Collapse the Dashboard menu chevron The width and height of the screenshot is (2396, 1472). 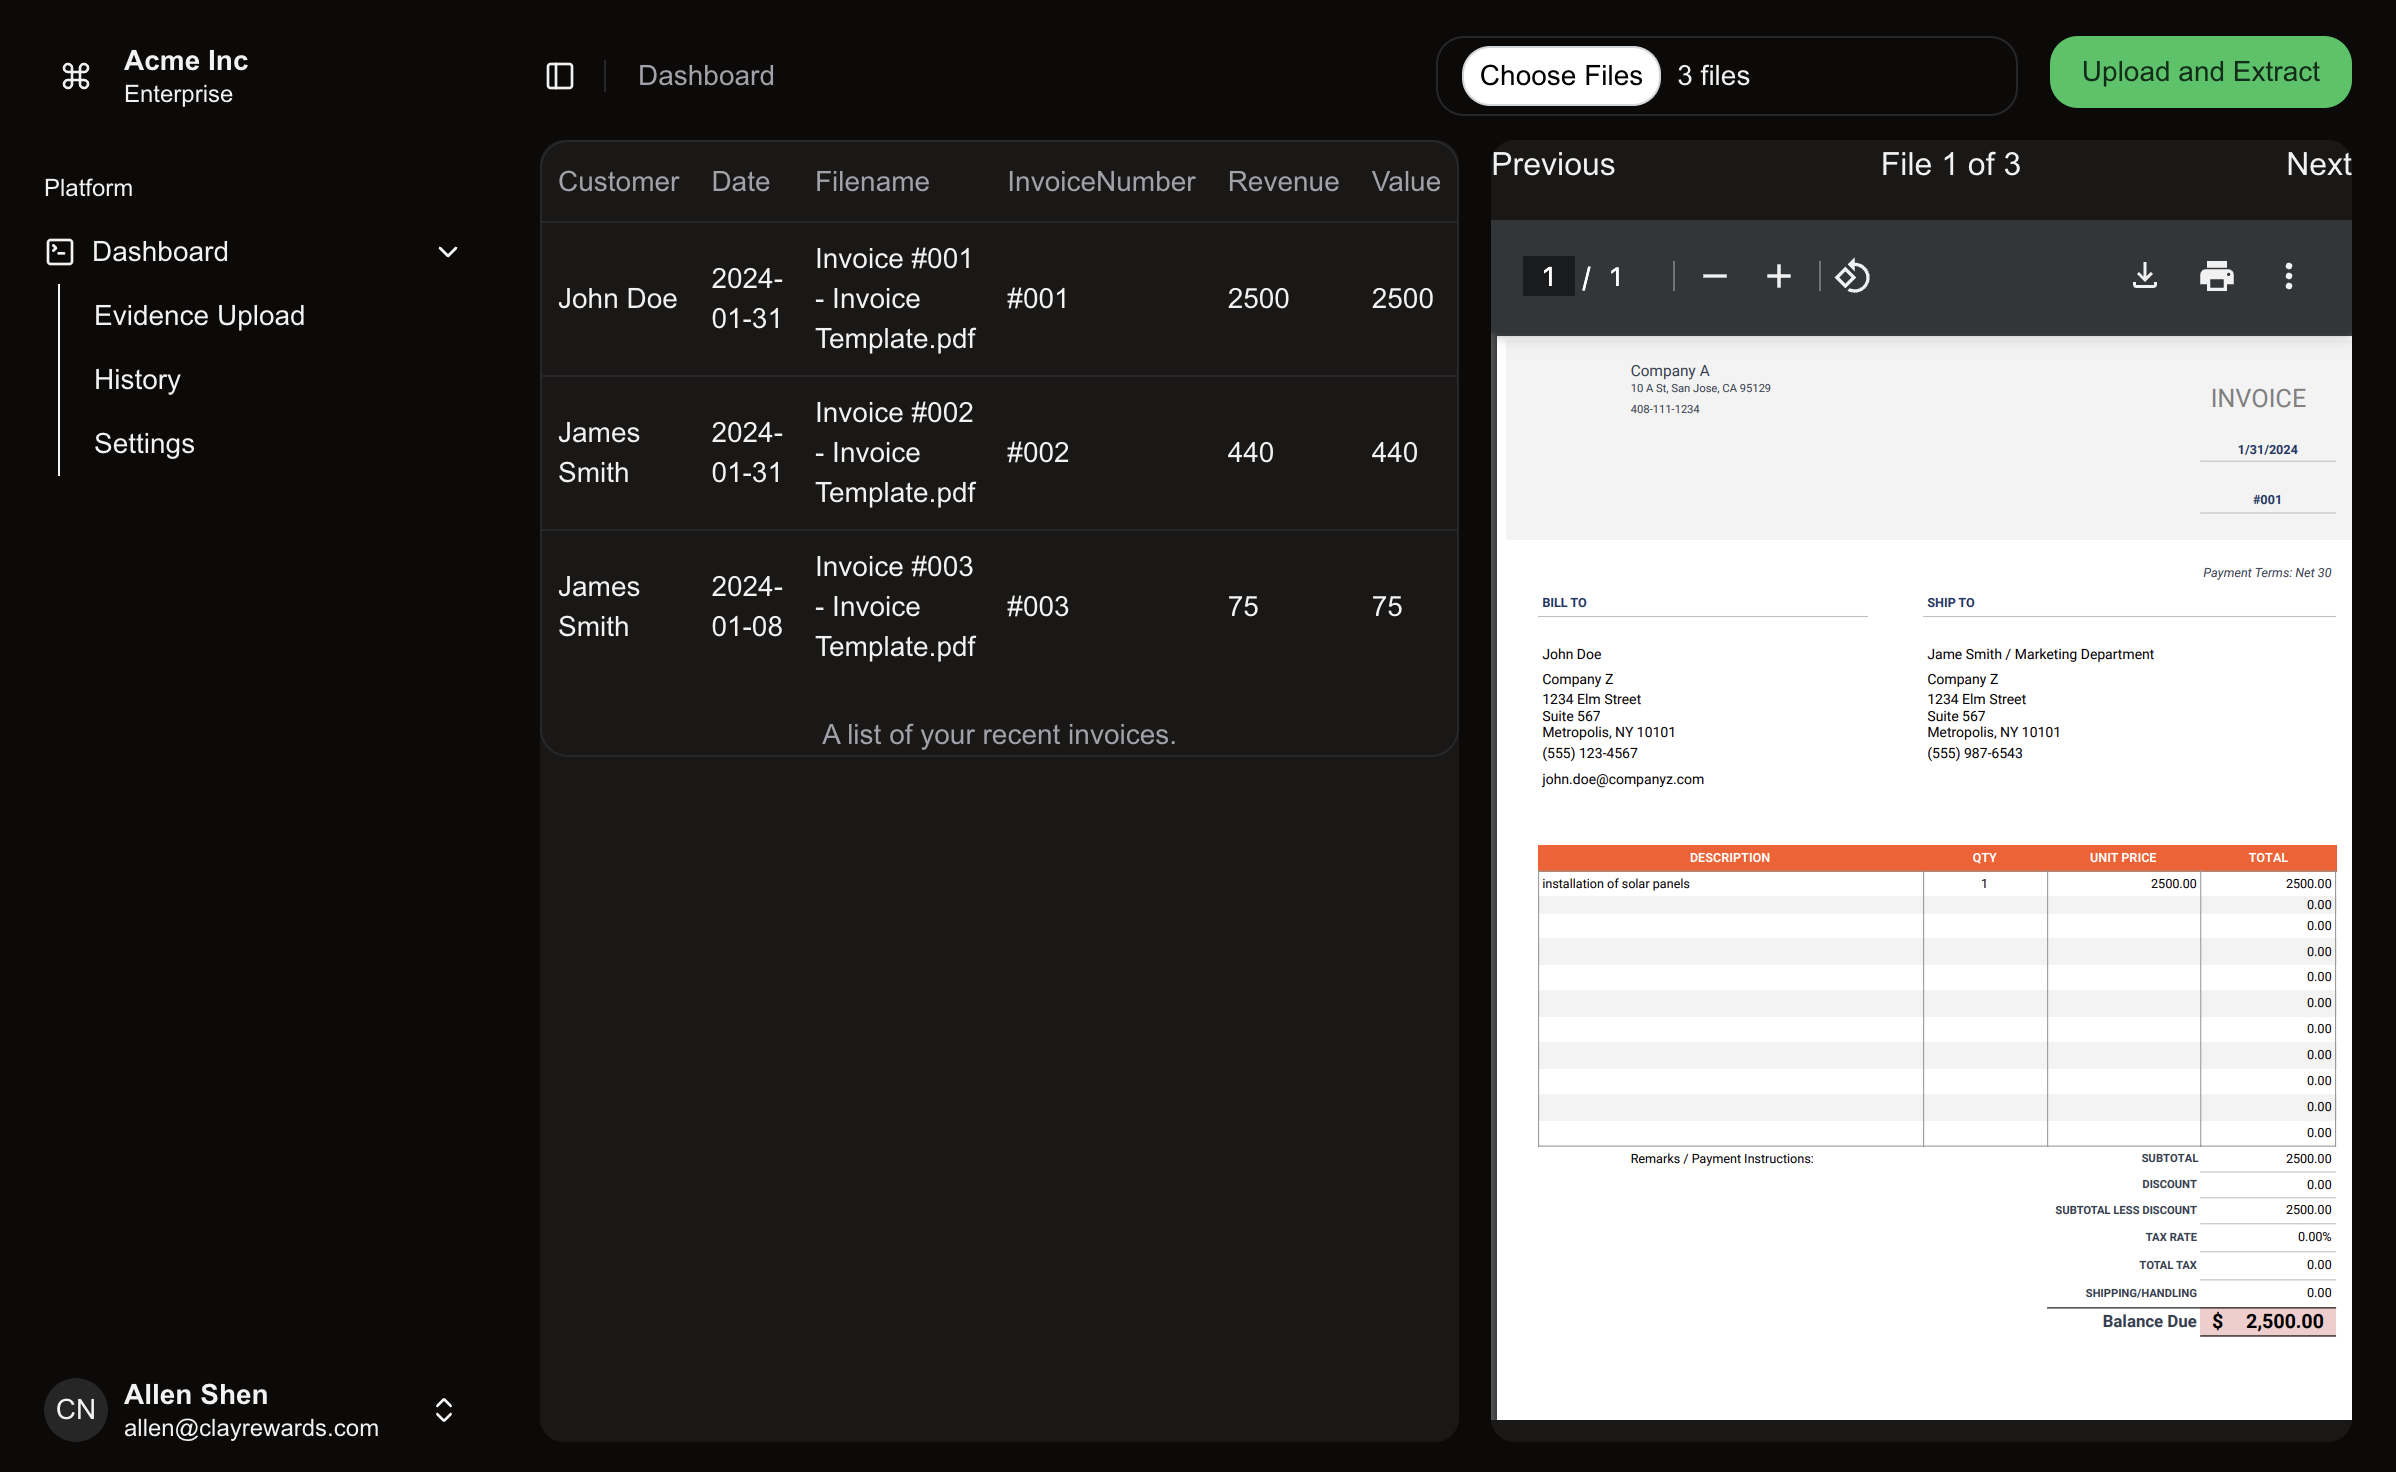point(448,252)
